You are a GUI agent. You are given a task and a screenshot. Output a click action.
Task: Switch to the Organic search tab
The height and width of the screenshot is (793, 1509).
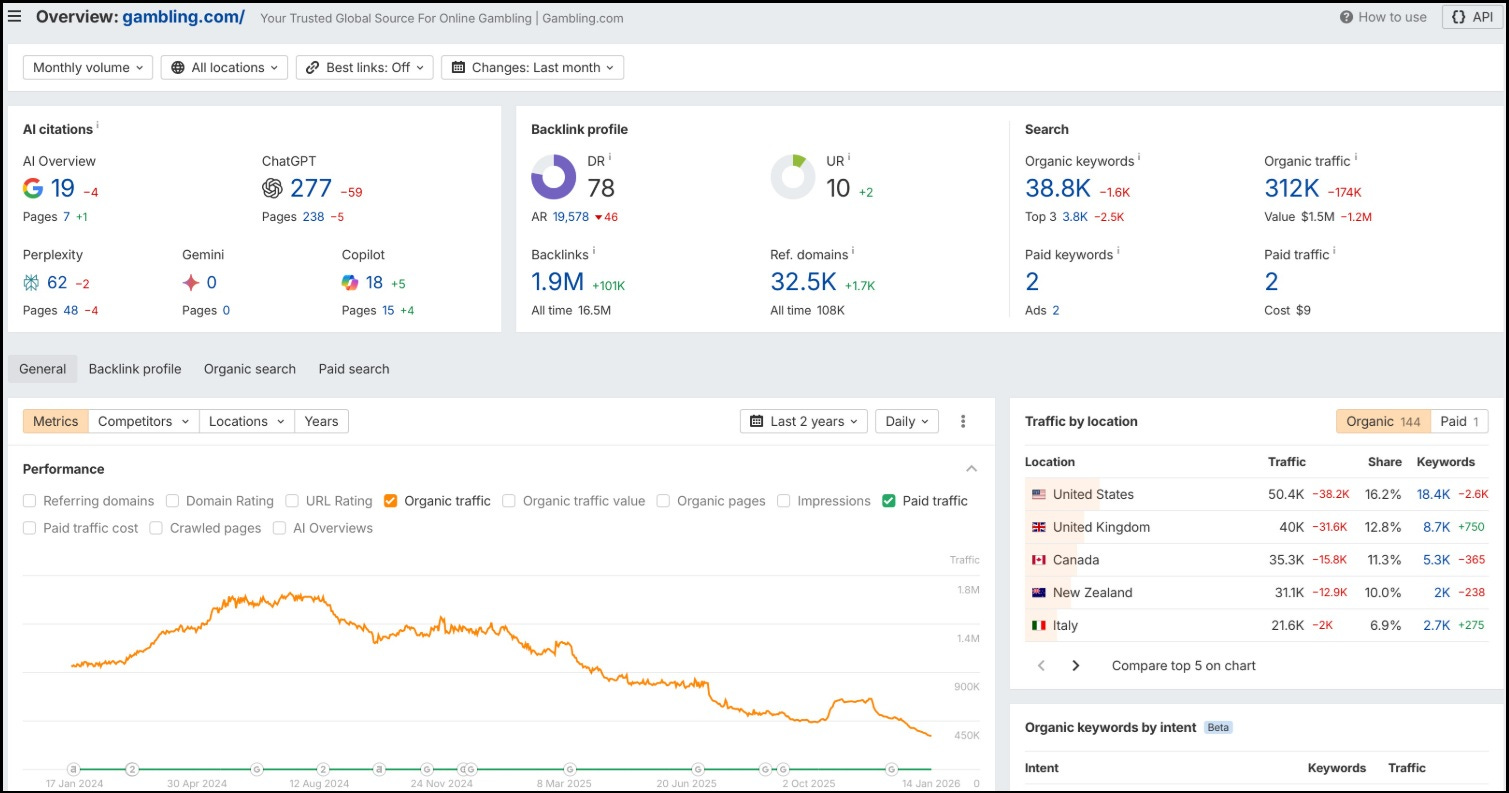tap(250, 369)
